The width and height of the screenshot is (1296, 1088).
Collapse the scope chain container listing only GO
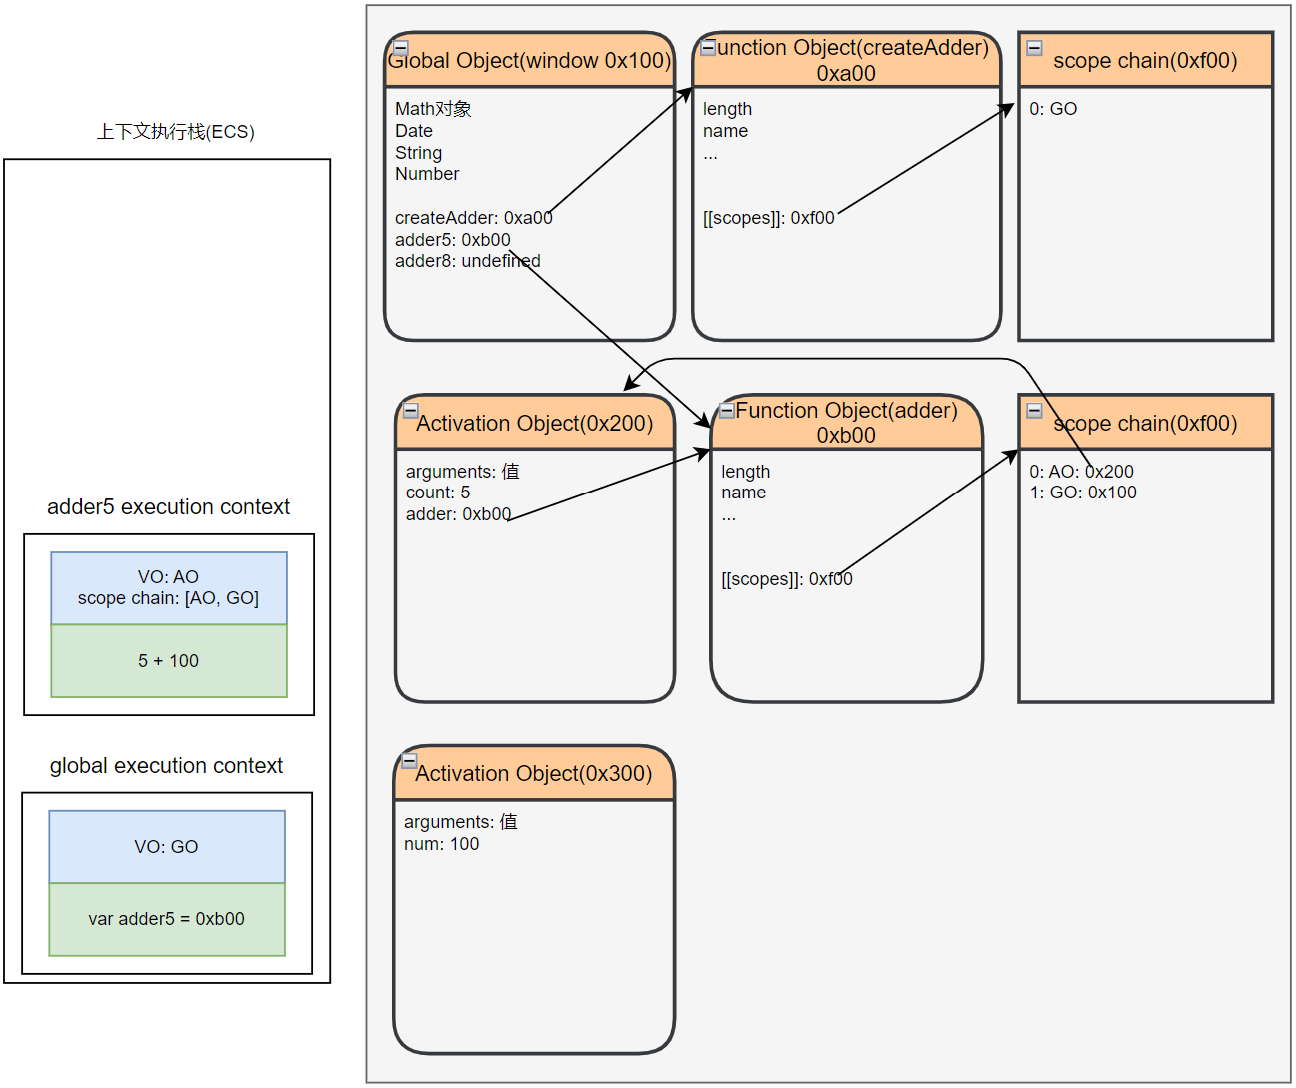1035,48
